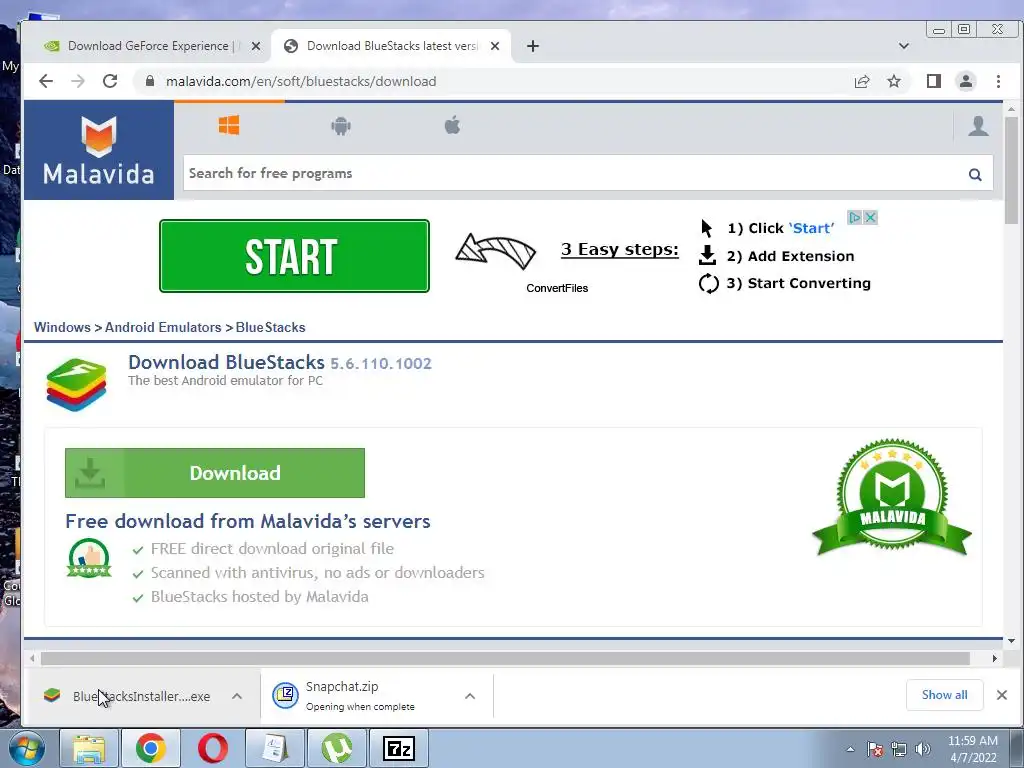The width and height of the screenshot is (1024, 768).
Task: Expand the tab search chevron
Action: (904, 46)
